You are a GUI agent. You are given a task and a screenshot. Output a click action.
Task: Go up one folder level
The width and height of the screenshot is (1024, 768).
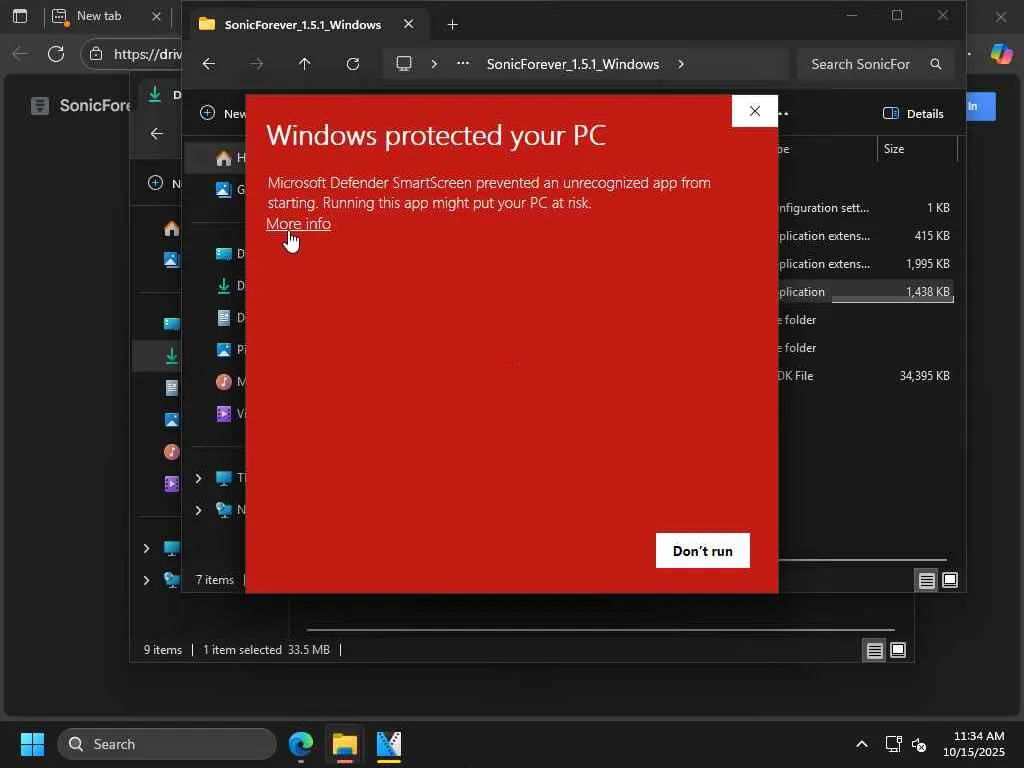tap(304, 64)
